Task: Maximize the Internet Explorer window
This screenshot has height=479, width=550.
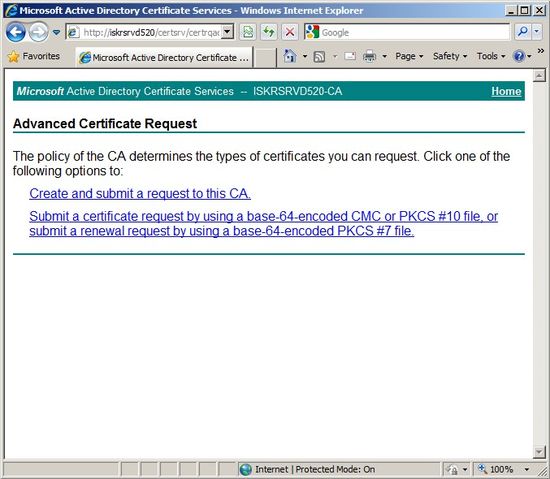Action: [525, 11]
